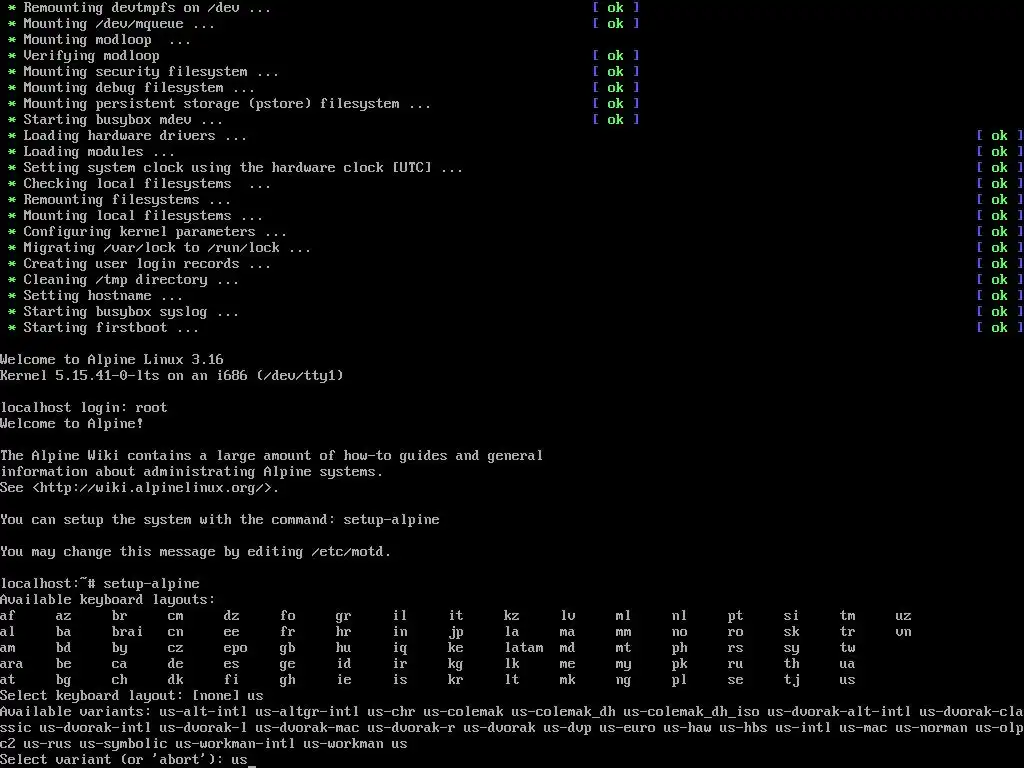Click the 'ok' status beside 'Starting firstboot'

coord(999,328)
